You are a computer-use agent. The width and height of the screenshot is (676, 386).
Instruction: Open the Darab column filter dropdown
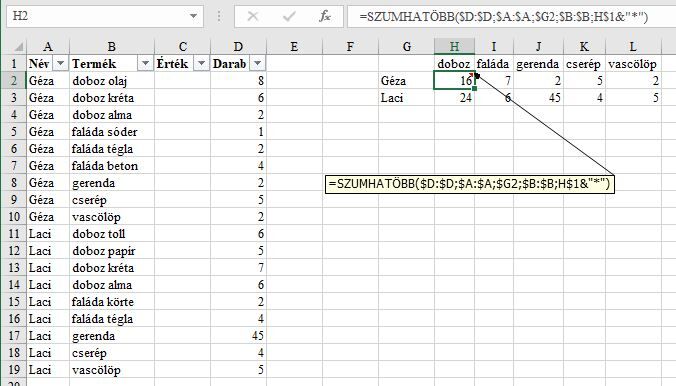[x=257, y=63]
